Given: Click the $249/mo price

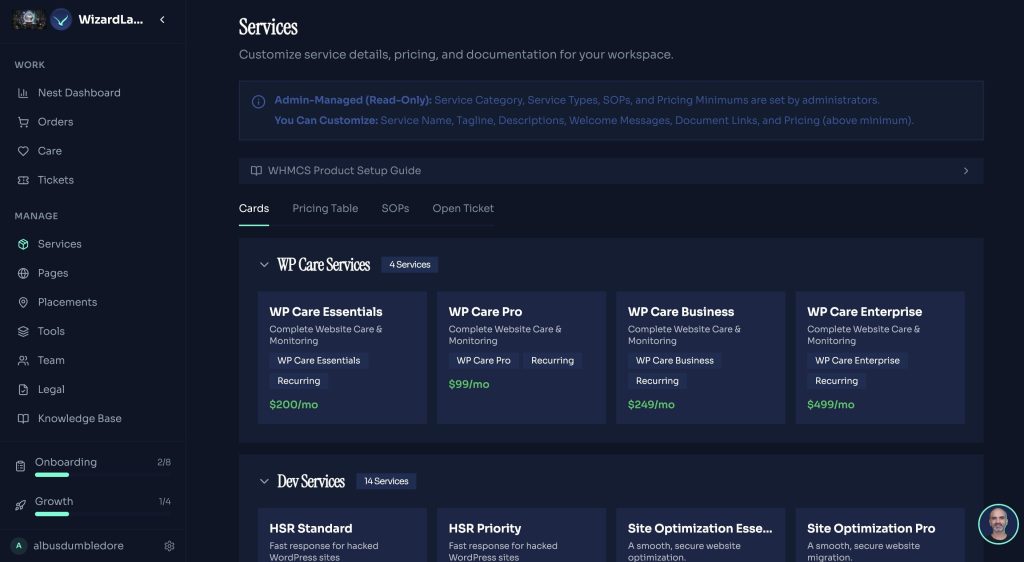Looking at the screenshot, I should pos(651,405).
